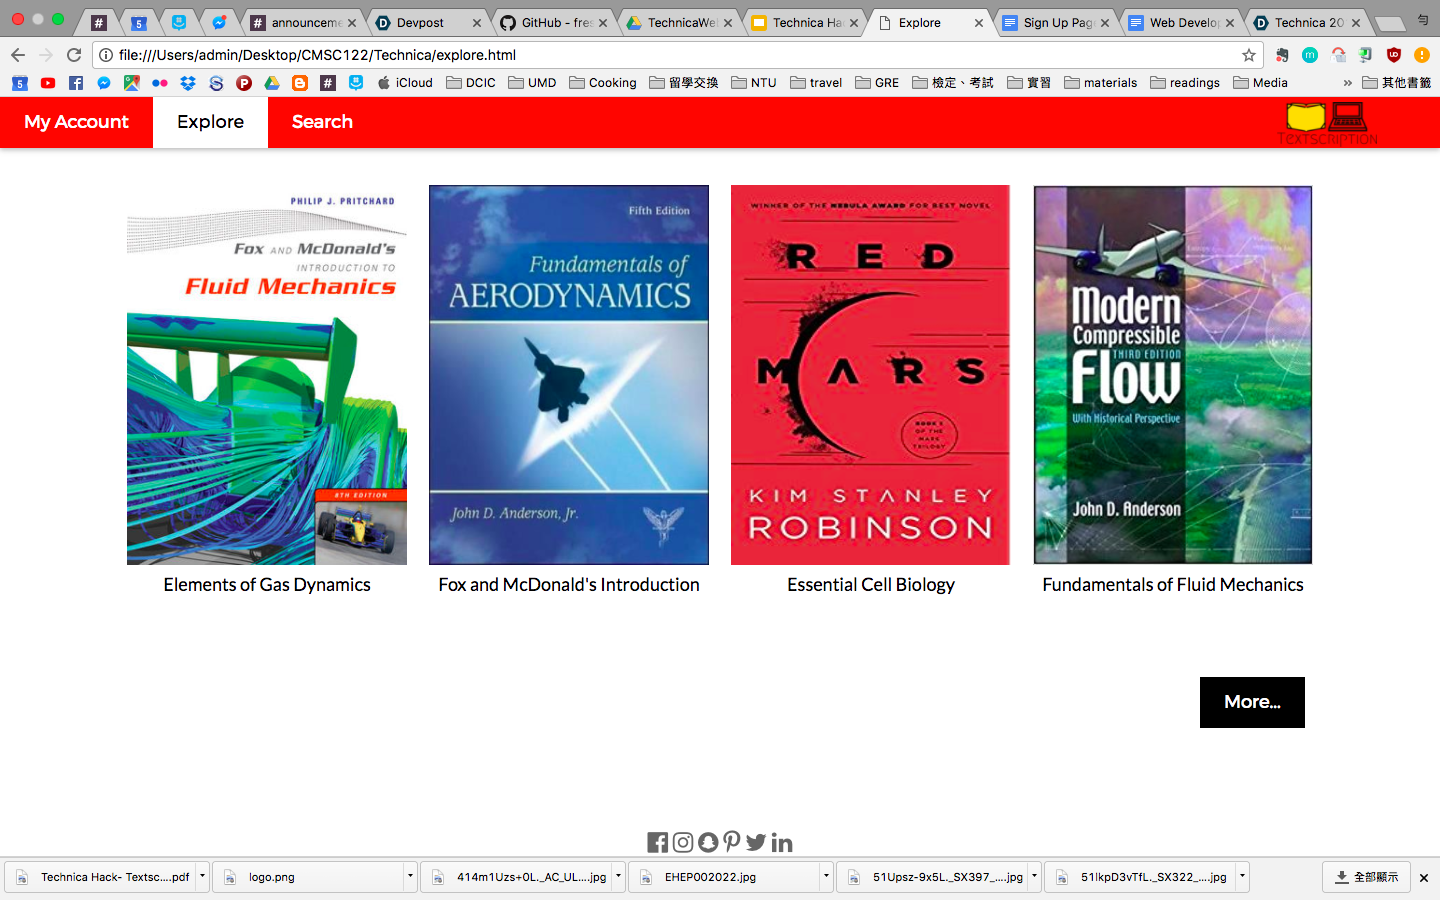Open the Google Drive bookmark icon

272,83
